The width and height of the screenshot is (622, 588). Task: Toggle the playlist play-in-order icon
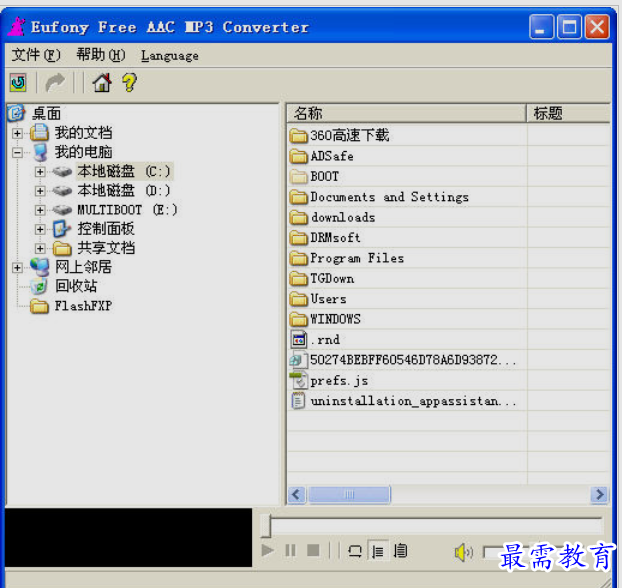[377, 551]
